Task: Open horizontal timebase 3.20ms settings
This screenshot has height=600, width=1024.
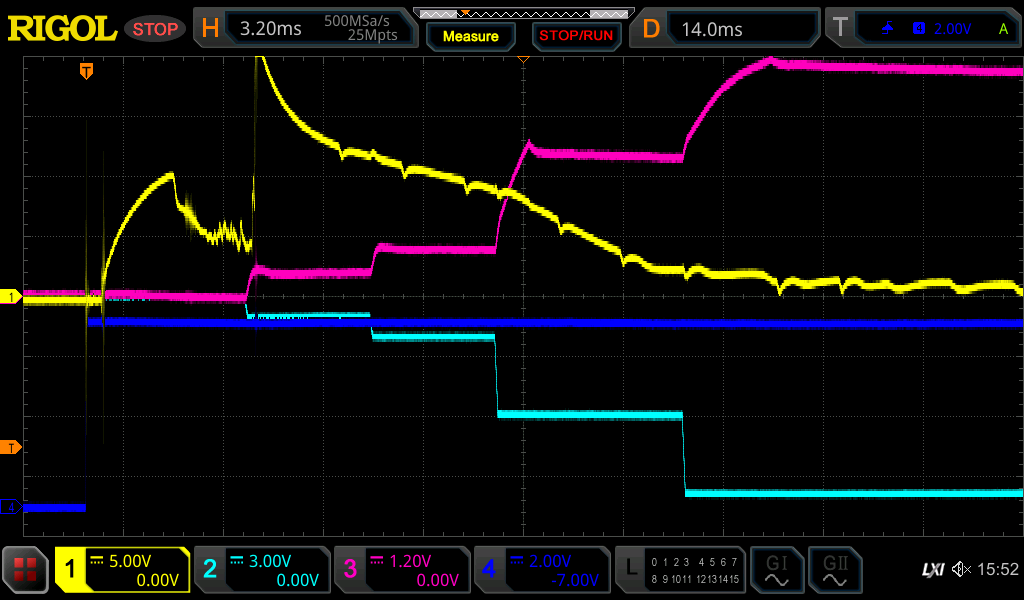Action: click(305, 29)
